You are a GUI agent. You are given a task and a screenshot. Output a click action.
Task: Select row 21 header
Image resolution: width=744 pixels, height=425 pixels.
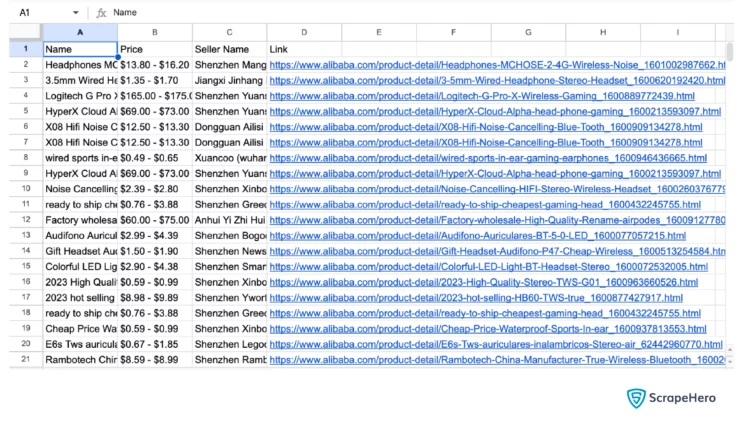coord(26,359)
